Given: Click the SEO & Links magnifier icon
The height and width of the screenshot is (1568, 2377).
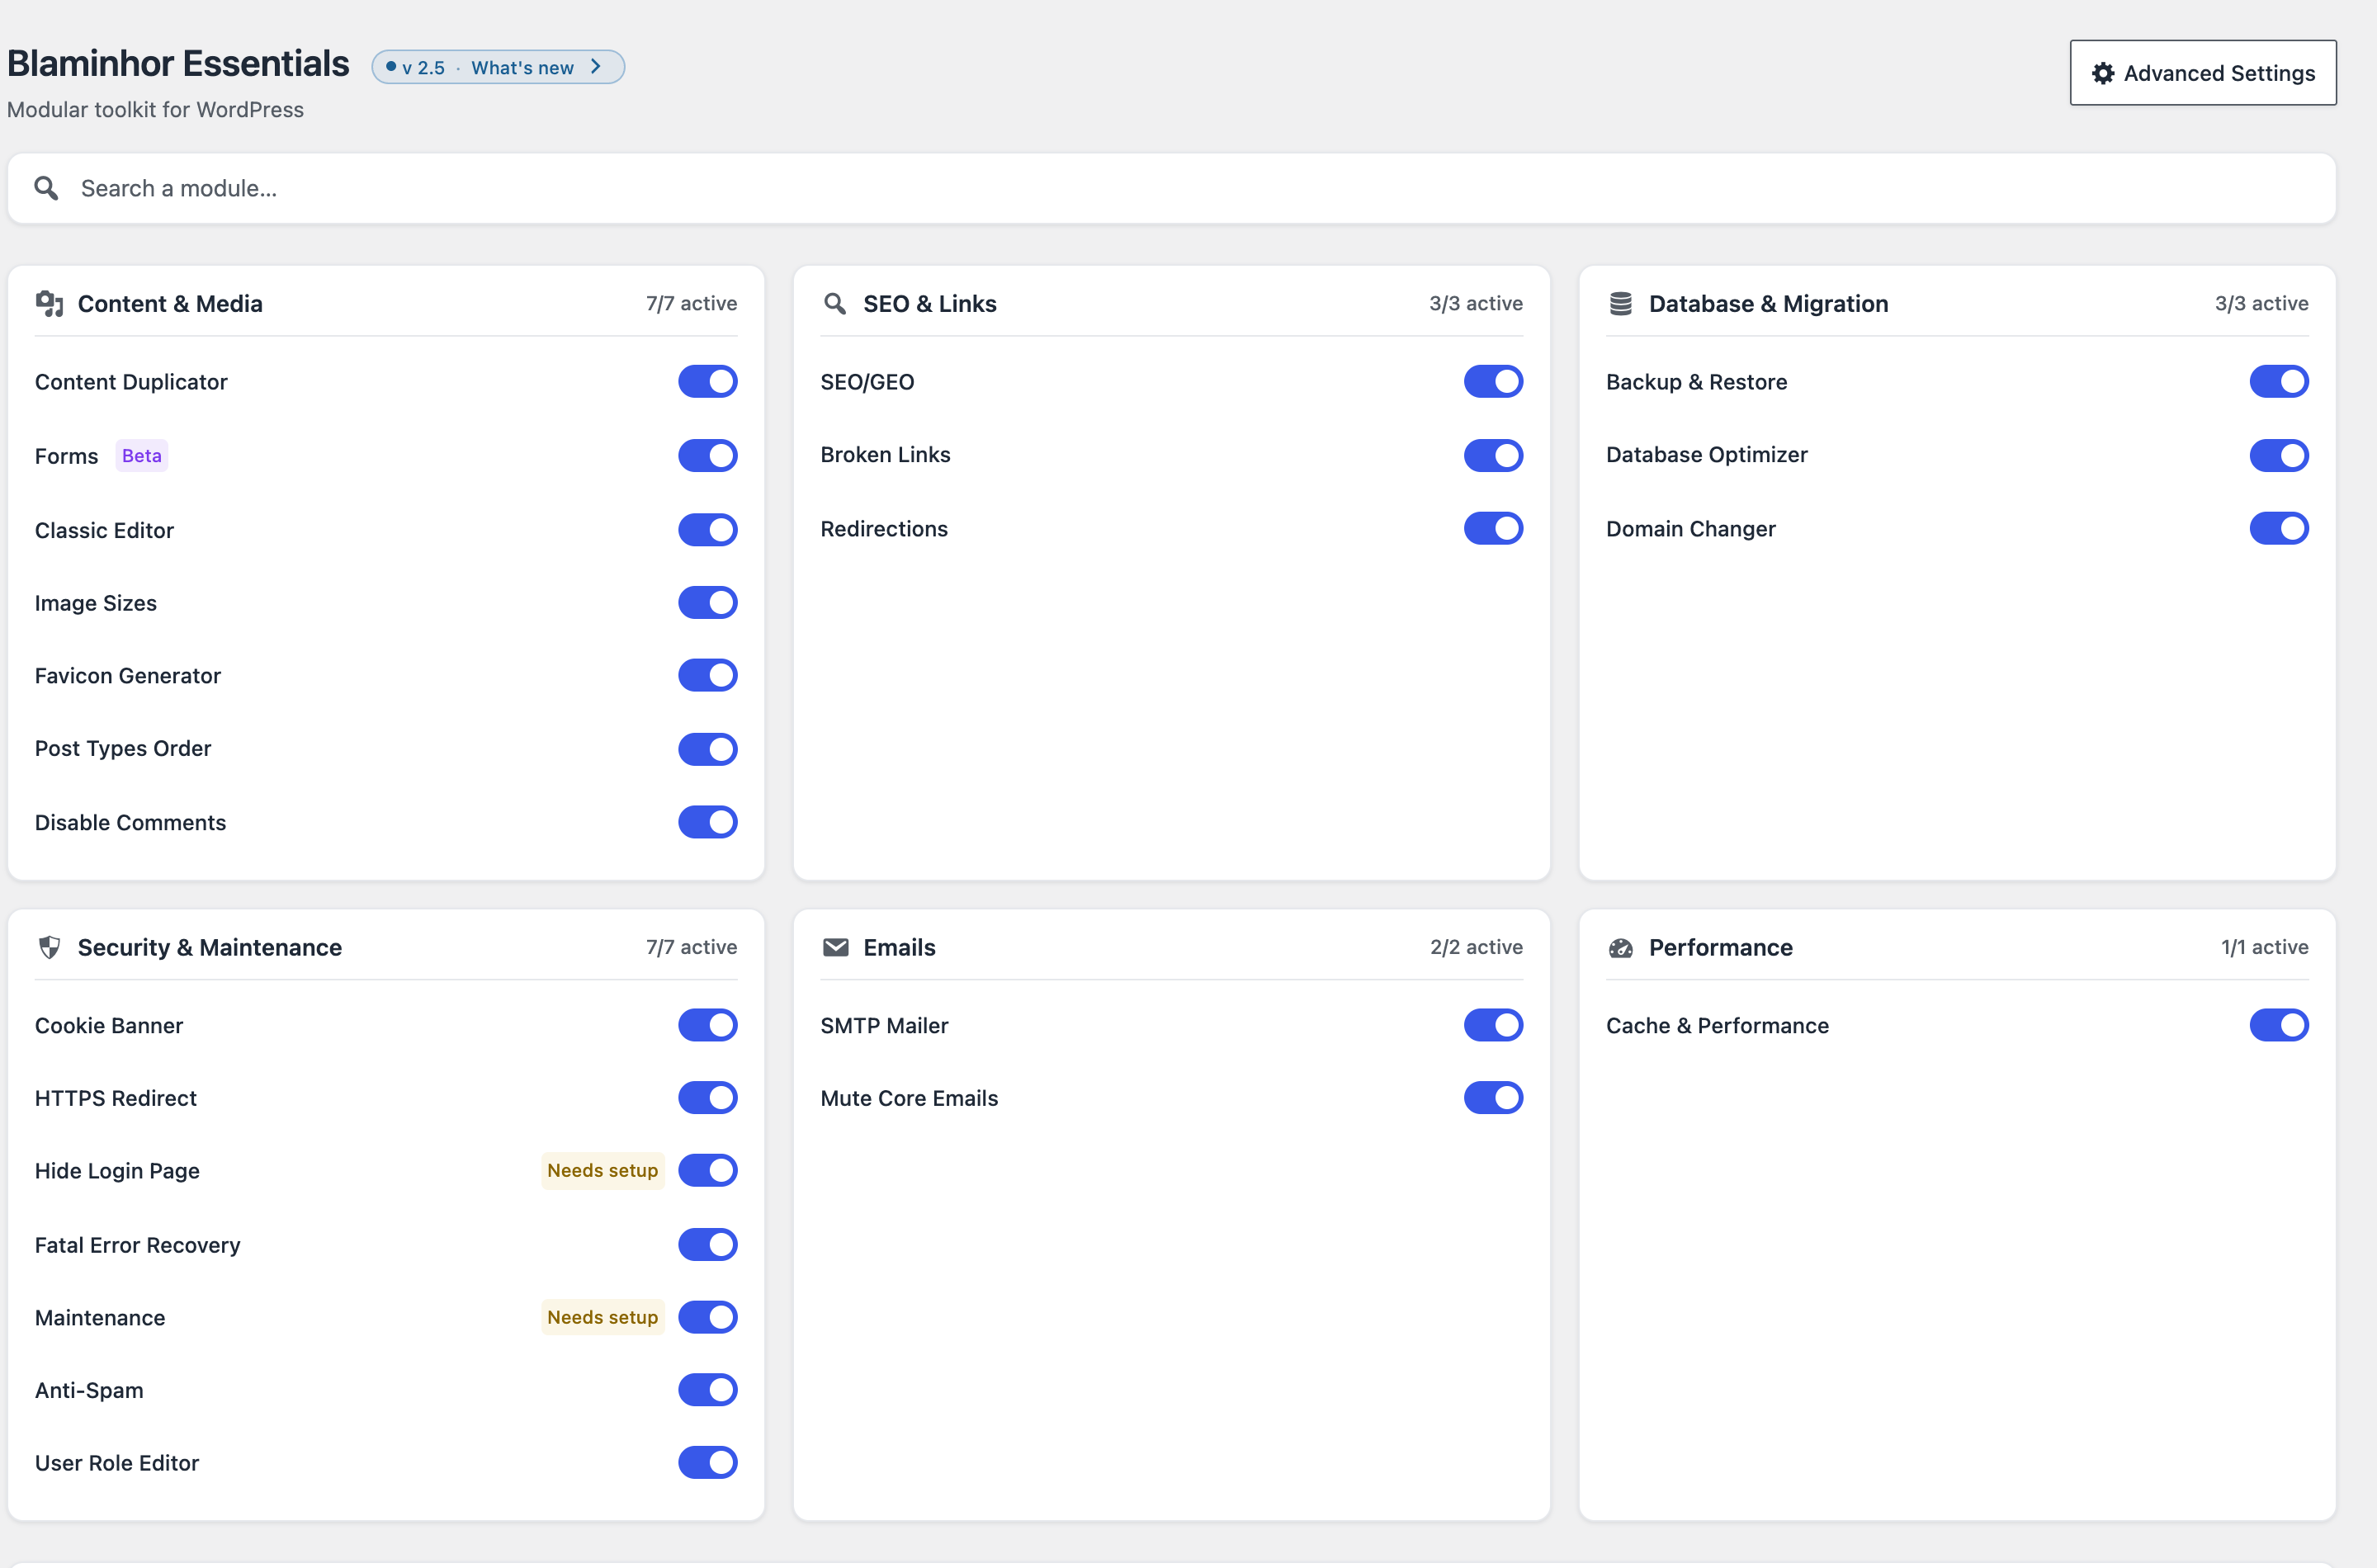Looking at the screenshot, I should pyautogui.click(x=835, y=303).
